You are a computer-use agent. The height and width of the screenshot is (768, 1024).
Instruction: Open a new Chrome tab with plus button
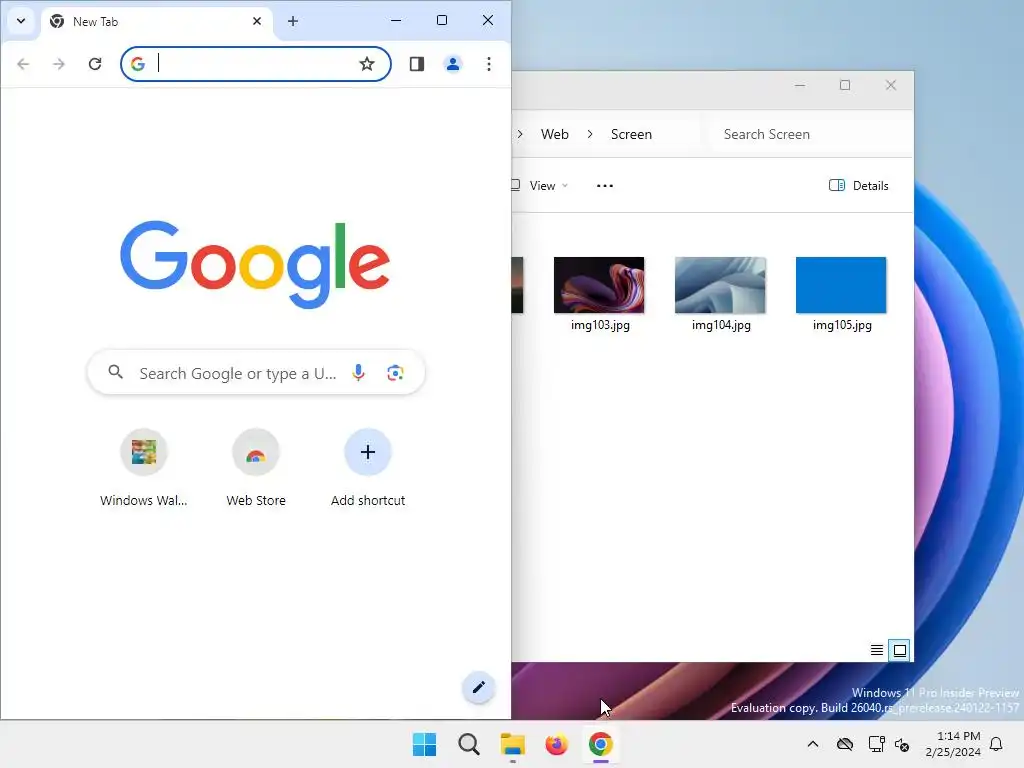pos(293,22)
